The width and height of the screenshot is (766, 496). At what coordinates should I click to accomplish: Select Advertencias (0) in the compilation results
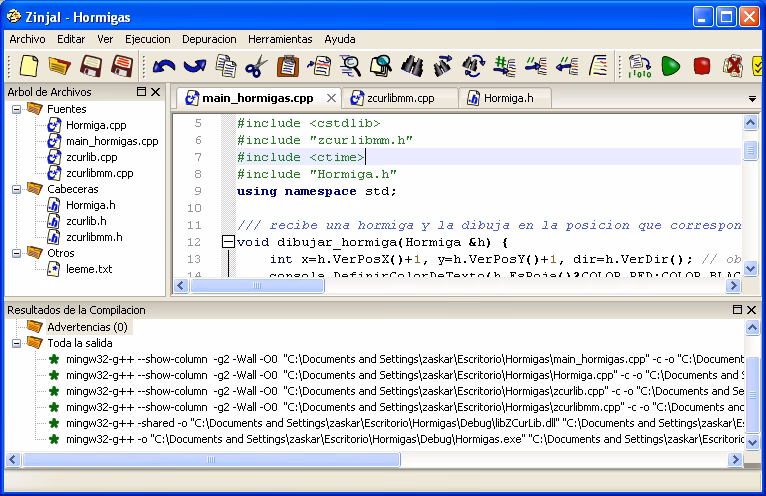pyautogui.click(x=87, y=327)
